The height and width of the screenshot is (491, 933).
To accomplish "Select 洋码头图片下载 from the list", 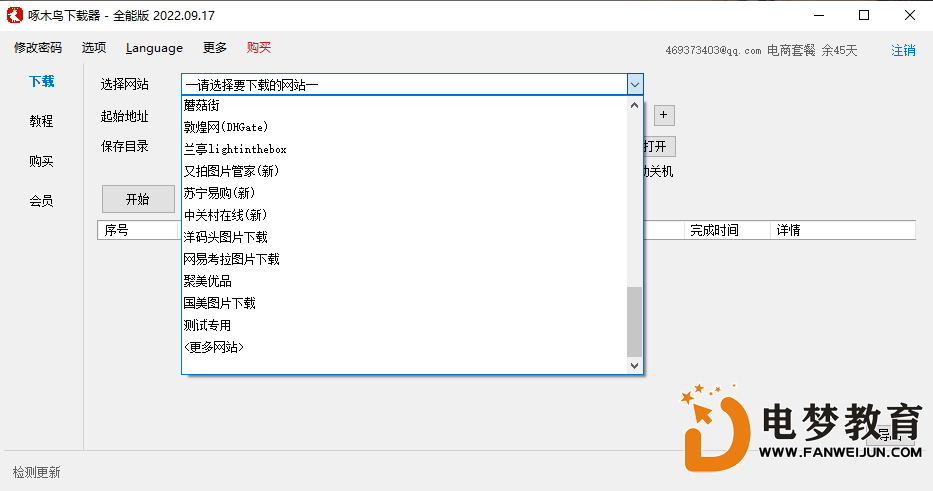I will pyautogui.click(x=405, y=237).
